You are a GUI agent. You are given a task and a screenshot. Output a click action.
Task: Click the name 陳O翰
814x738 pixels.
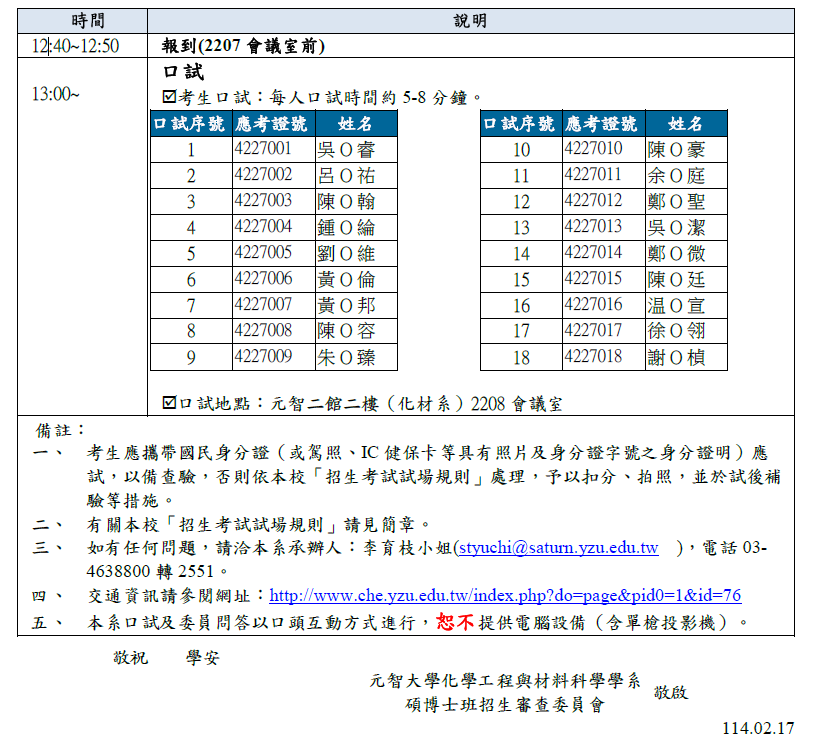[346, 202]
